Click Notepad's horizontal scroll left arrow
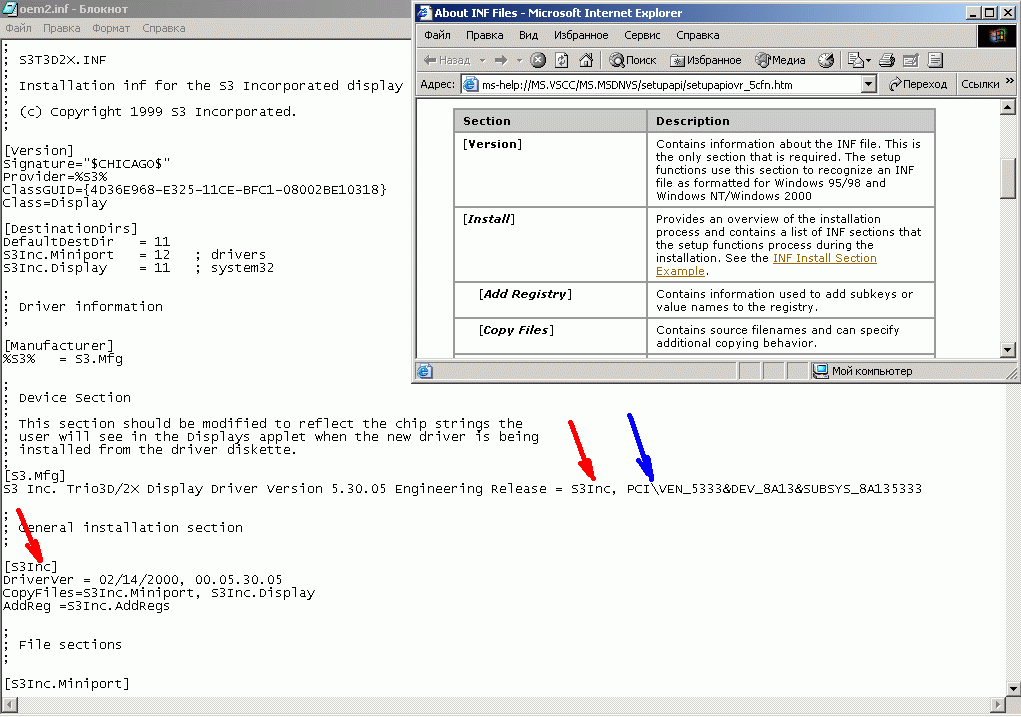Image resolution: width=1021 pixels, height=717 pixels. pos(9,705)
